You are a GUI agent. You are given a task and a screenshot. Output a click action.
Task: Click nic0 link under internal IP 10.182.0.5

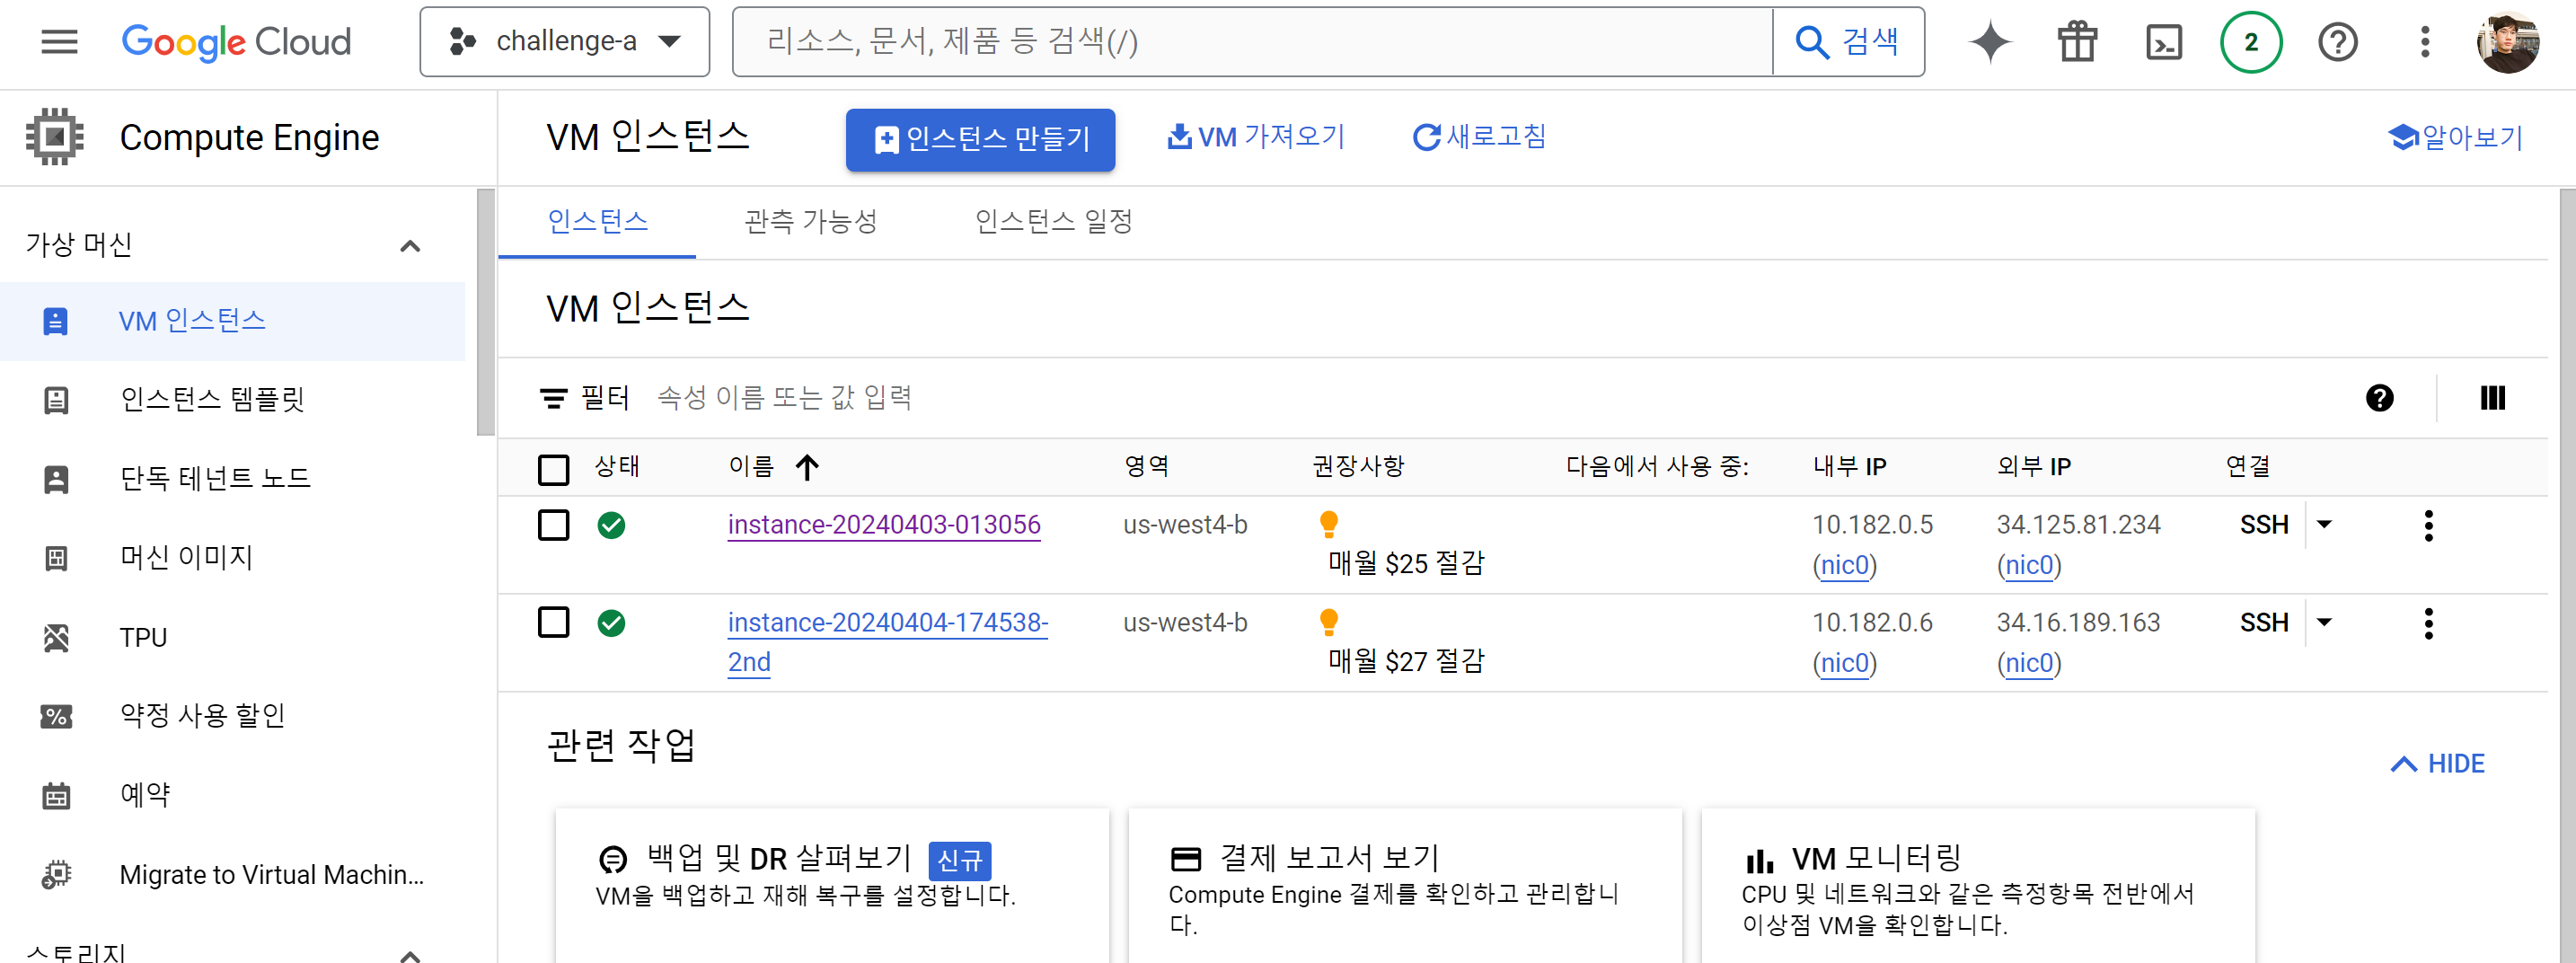click(1844, 565)
